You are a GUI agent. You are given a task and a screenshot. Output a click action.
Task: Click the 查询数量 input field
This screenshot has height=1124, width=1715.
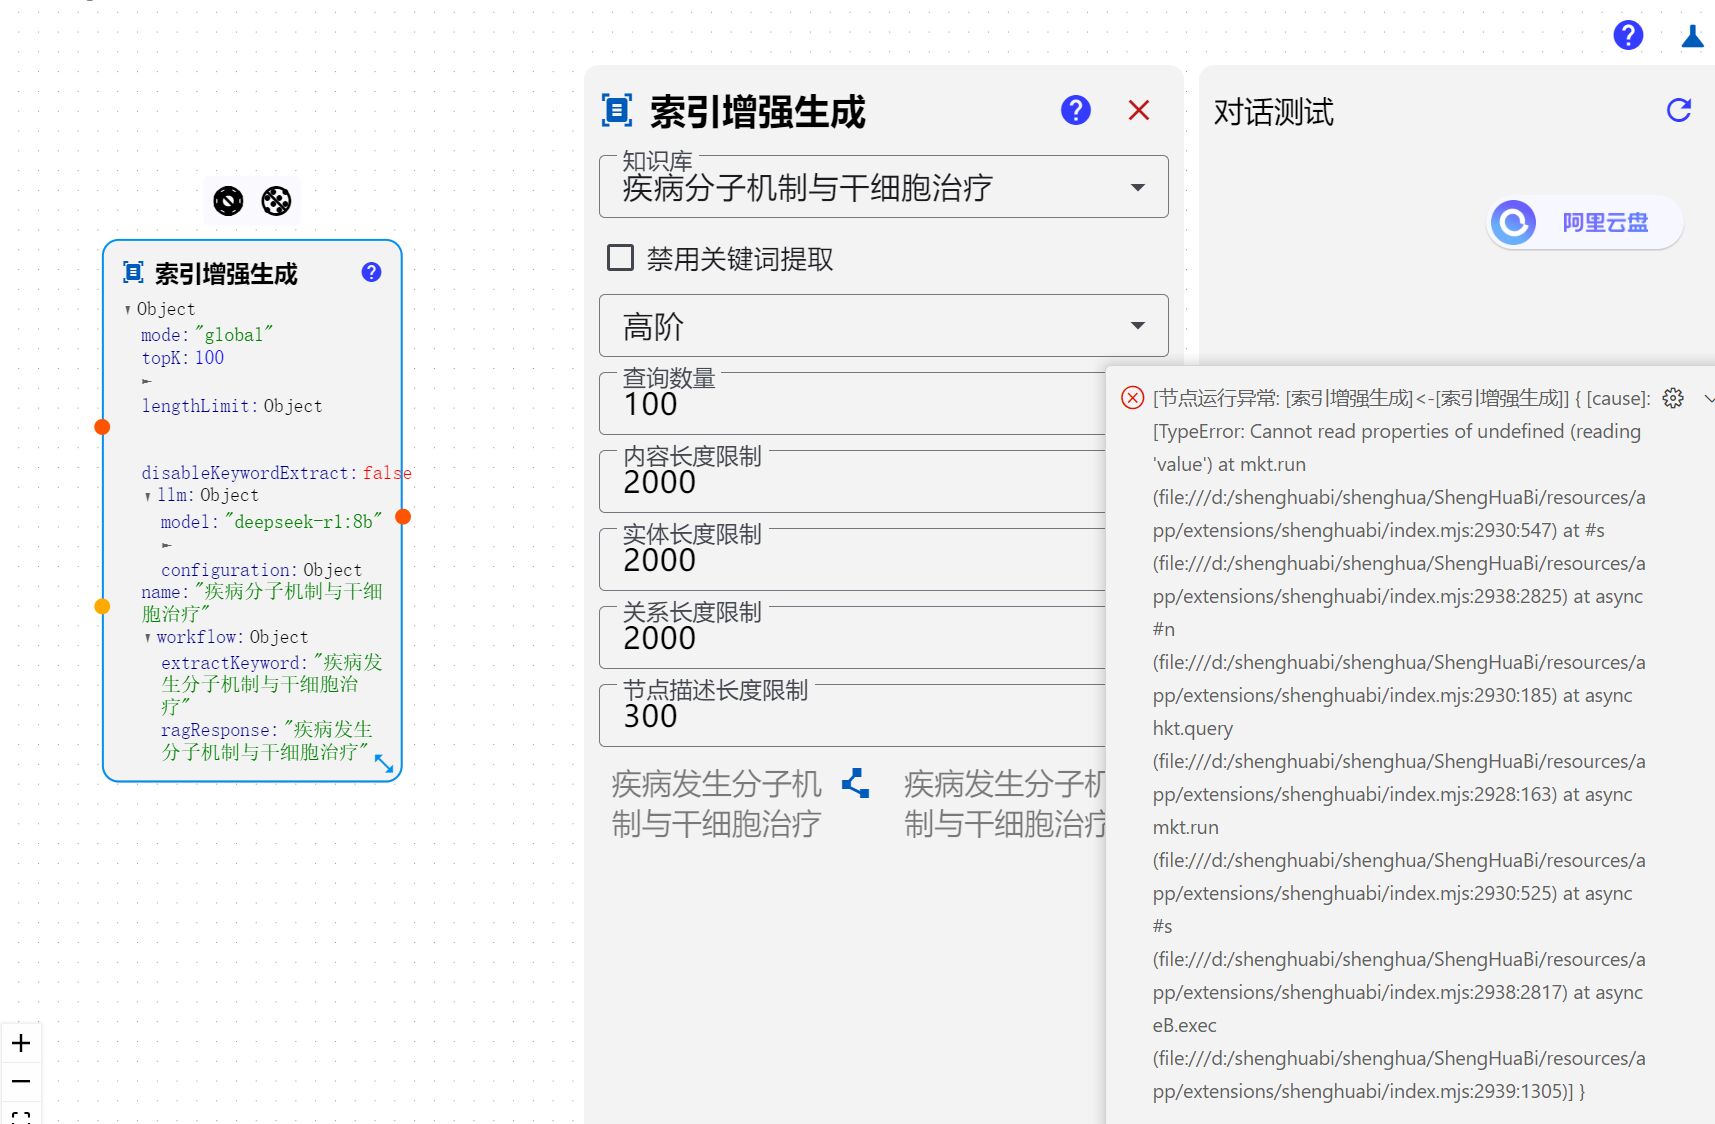(x=852, y=405)
